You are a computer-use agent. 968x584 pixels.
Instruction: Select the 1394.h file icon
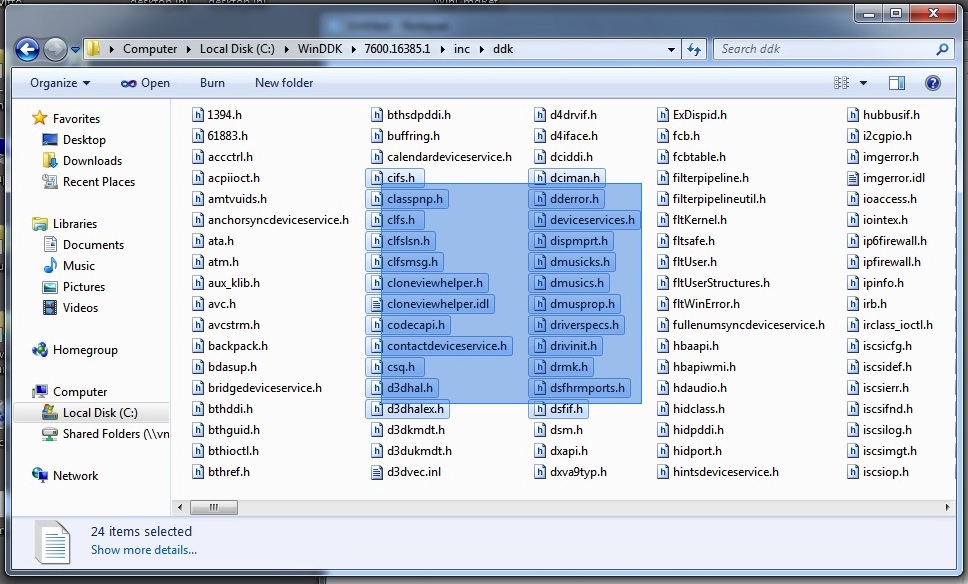(198, 115)
